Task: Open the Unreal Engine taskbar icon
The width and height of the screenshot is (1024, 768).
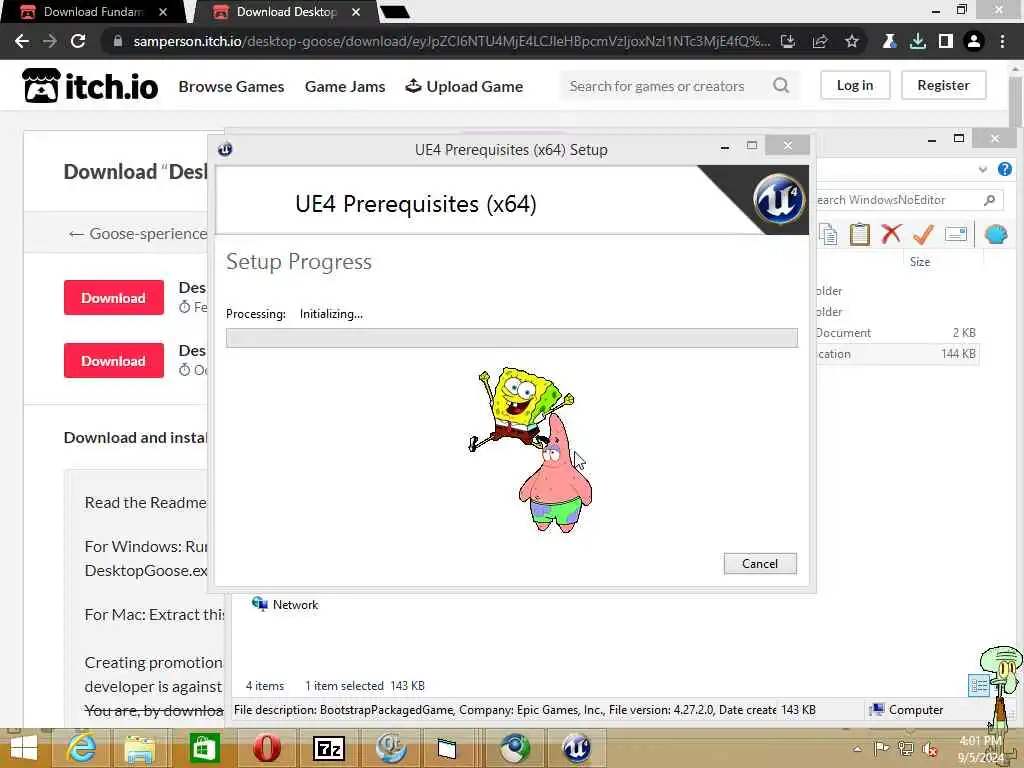Action: pos(577,748)
